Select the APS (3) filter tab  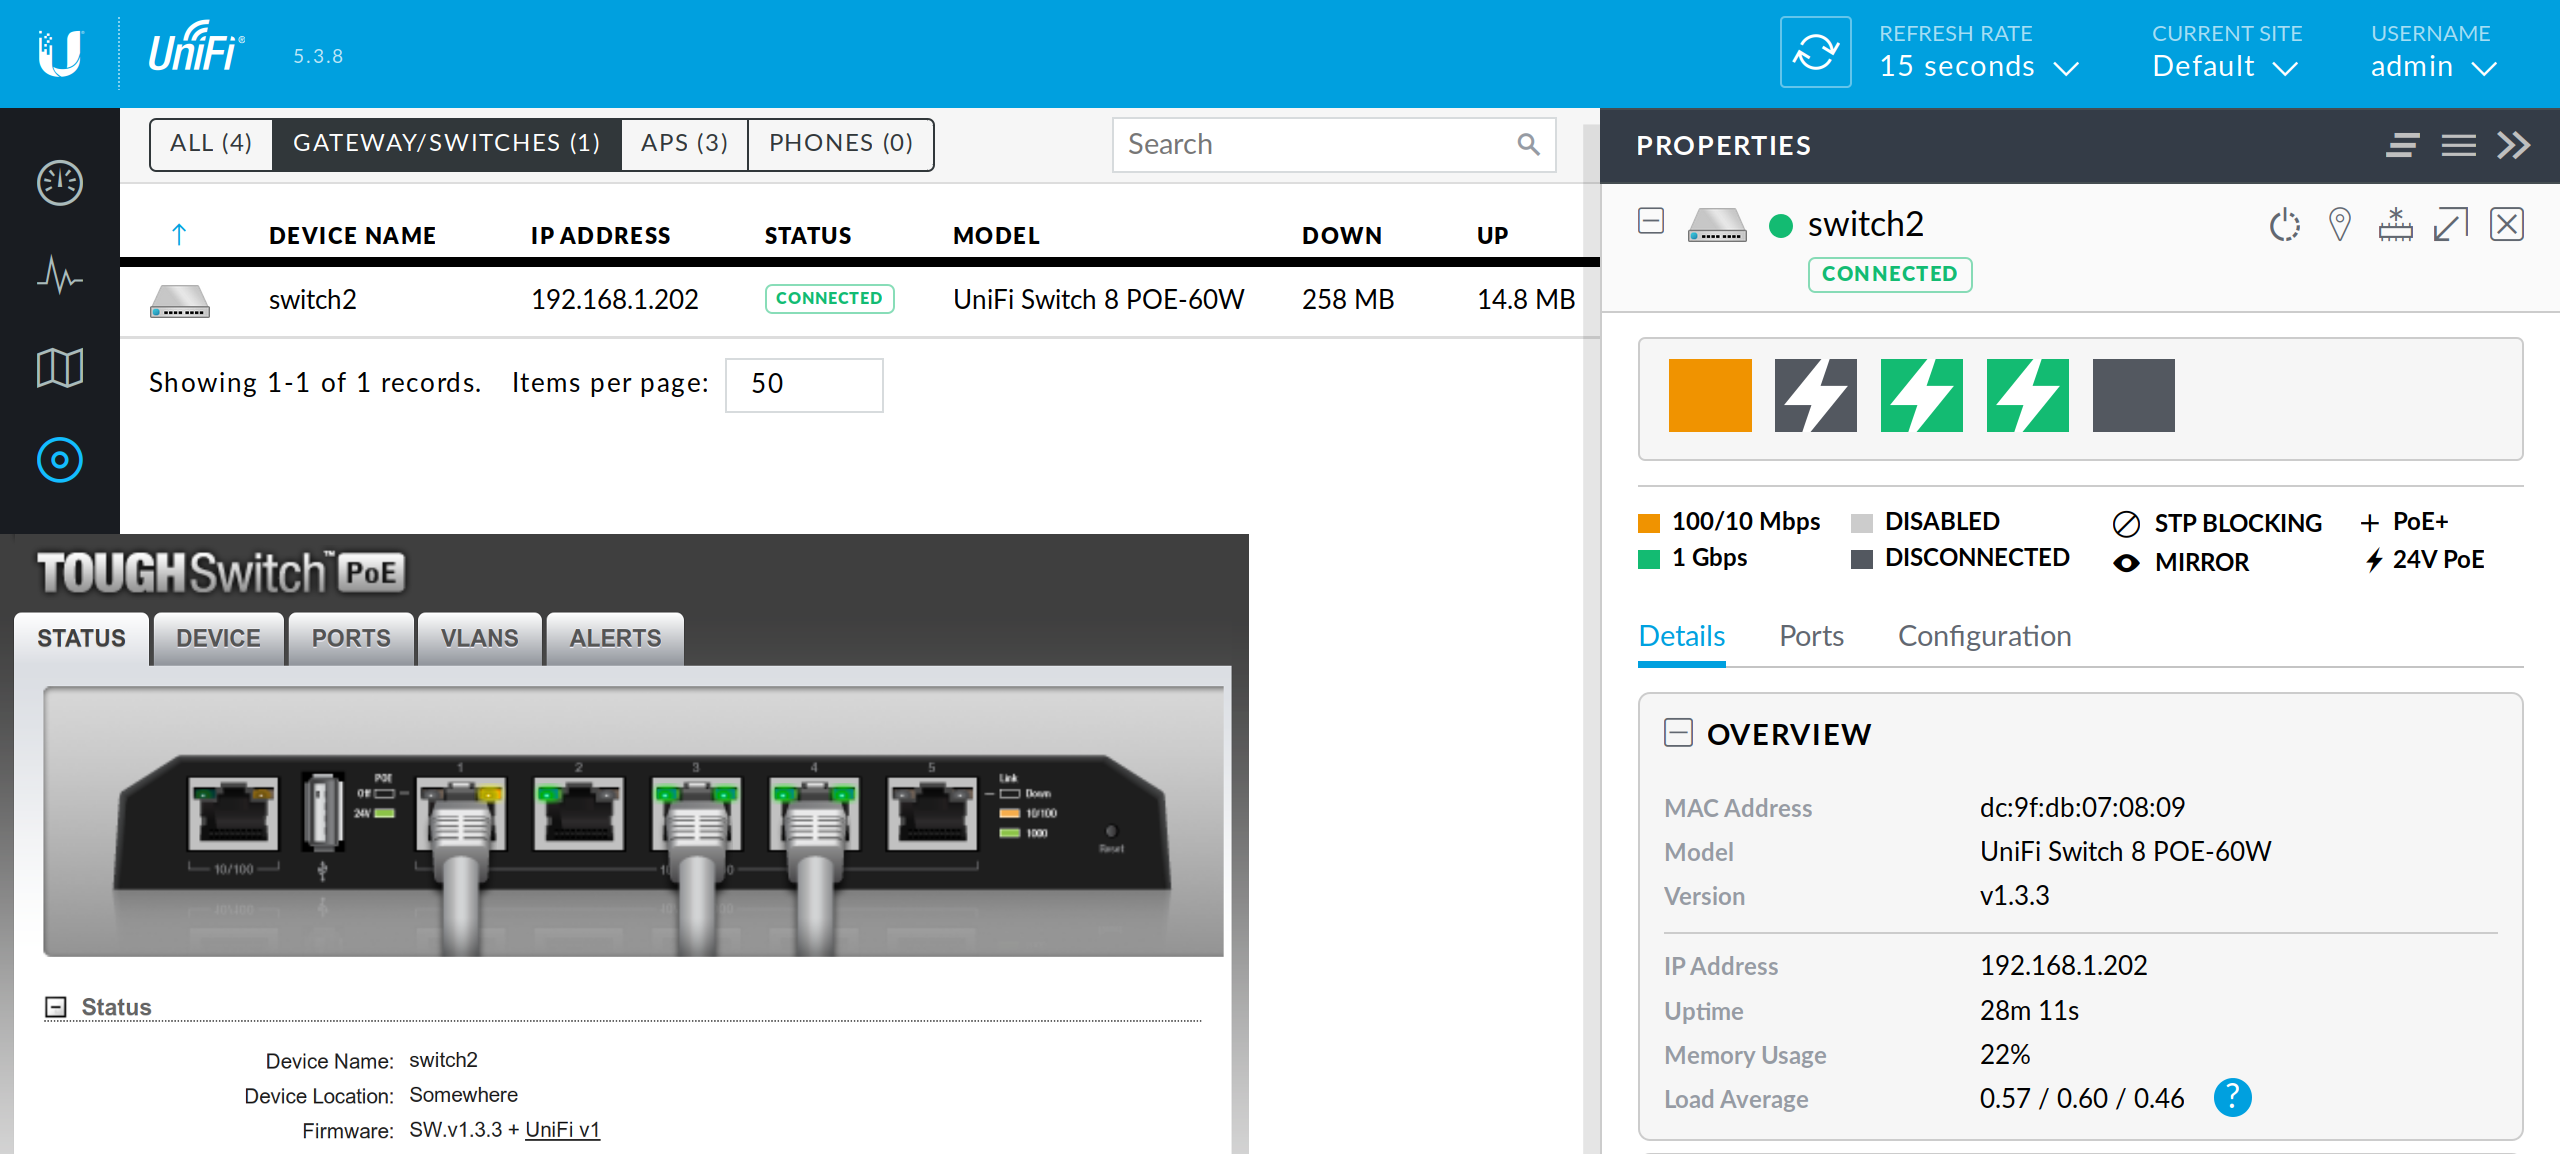(x=684, y=143)
